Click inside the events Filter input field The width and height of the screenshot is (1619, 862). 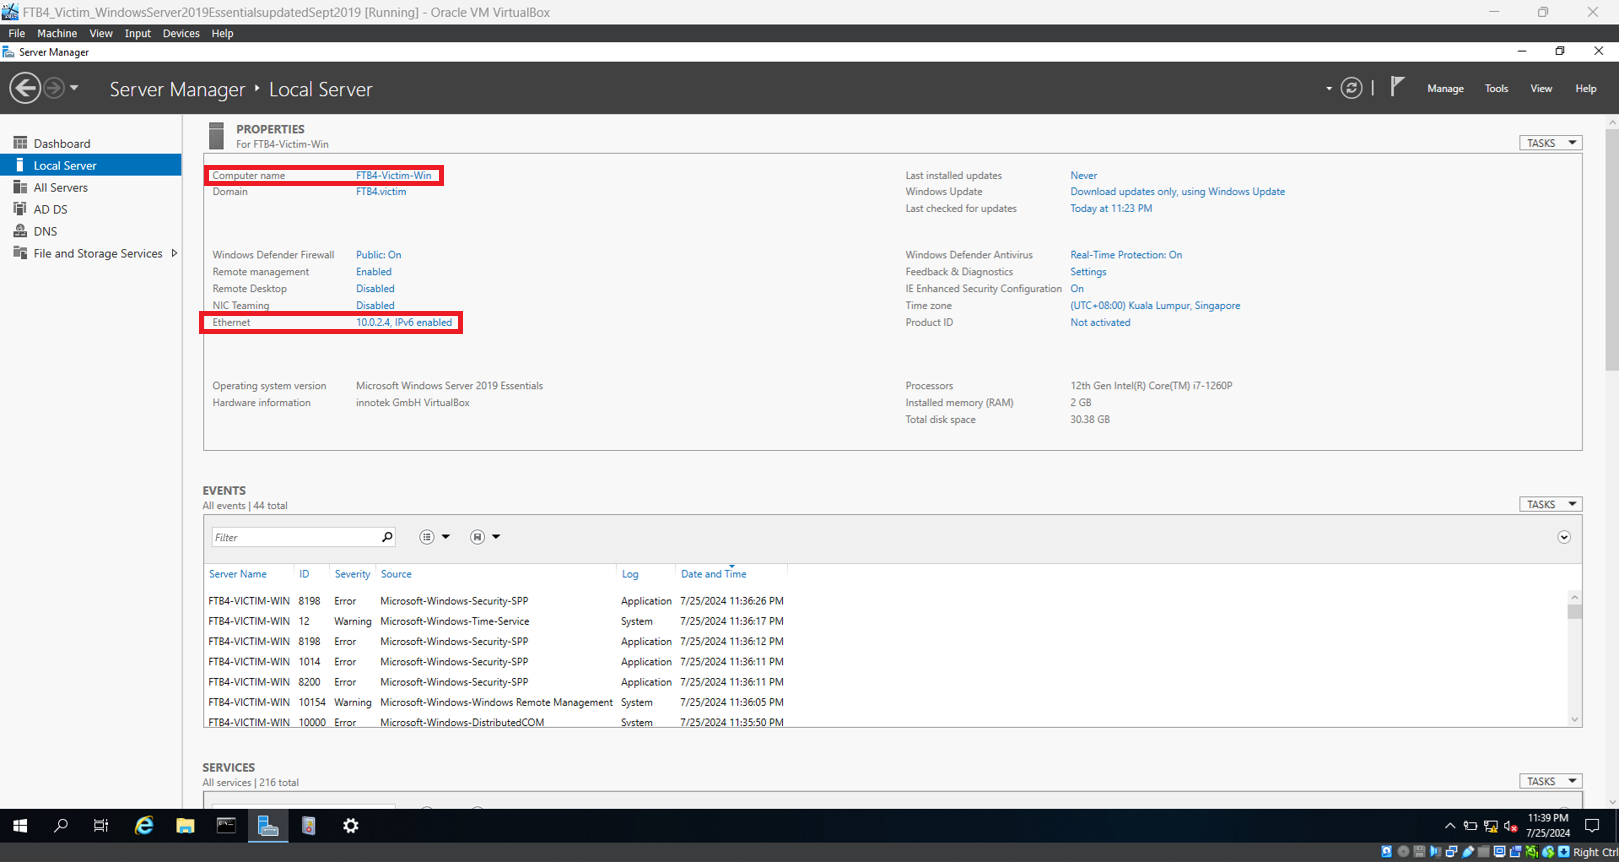click(x=296, y=537)
